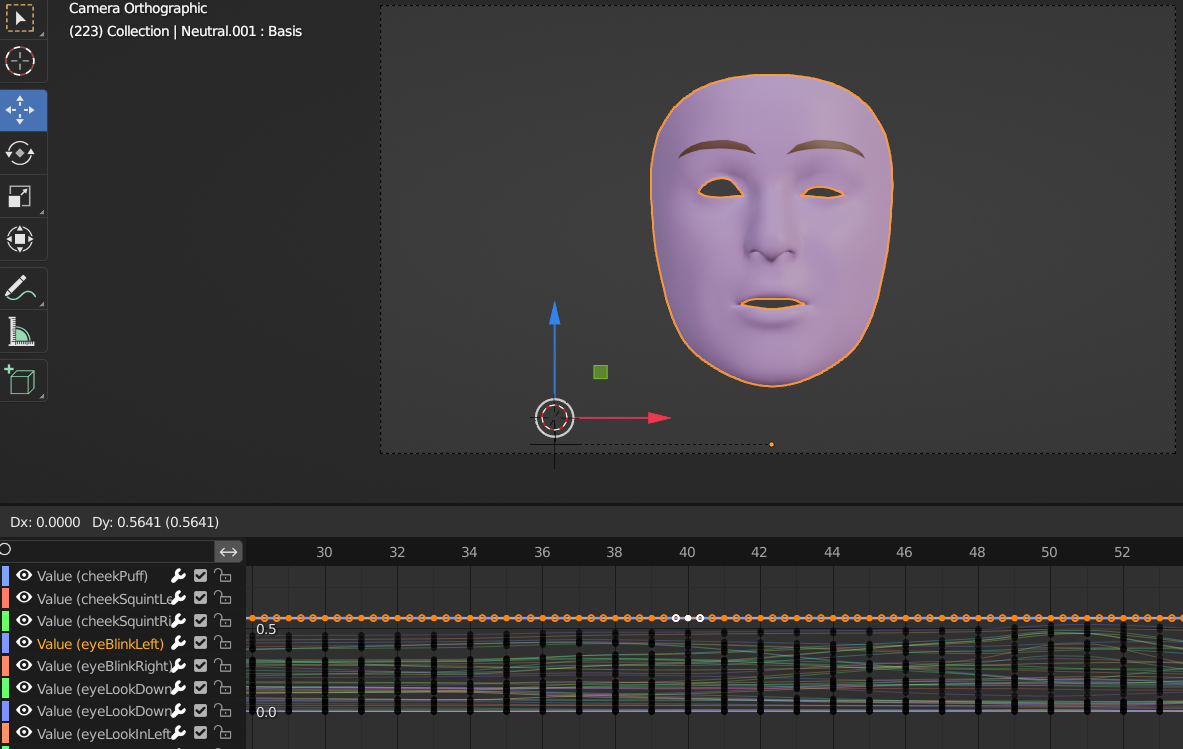Toggle modifiers wrench for eyeBlinkLeft
The width and height of the screenshot is (1183, 749).
click(x=179, y=643)
